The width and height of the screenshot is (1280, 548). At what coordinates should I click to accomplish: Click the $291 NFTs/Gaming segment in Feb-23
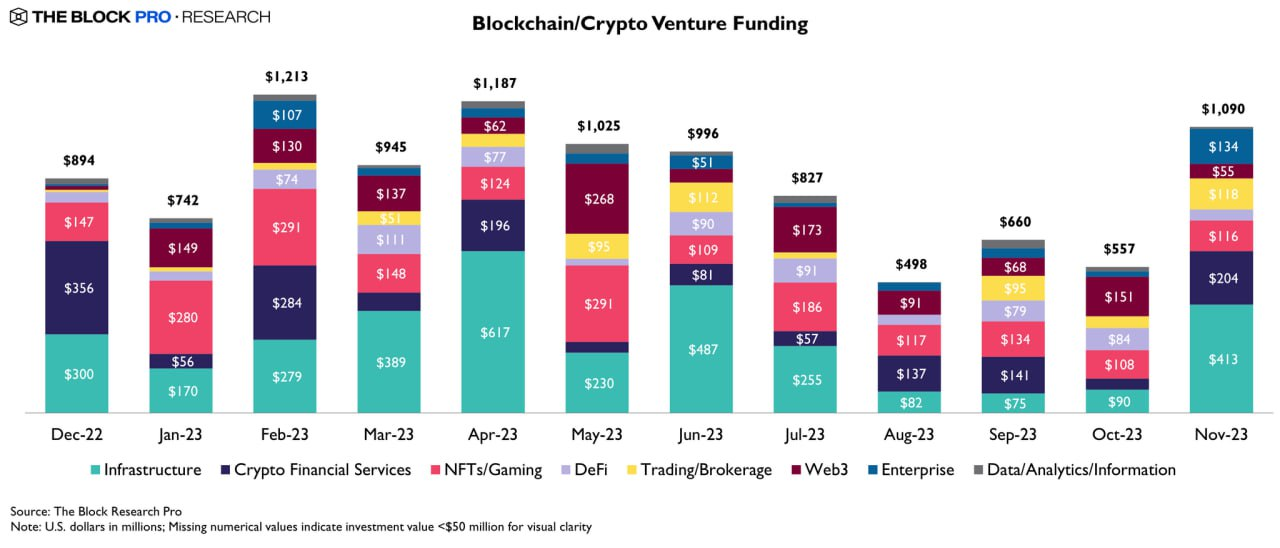click(x=285, y=227)
